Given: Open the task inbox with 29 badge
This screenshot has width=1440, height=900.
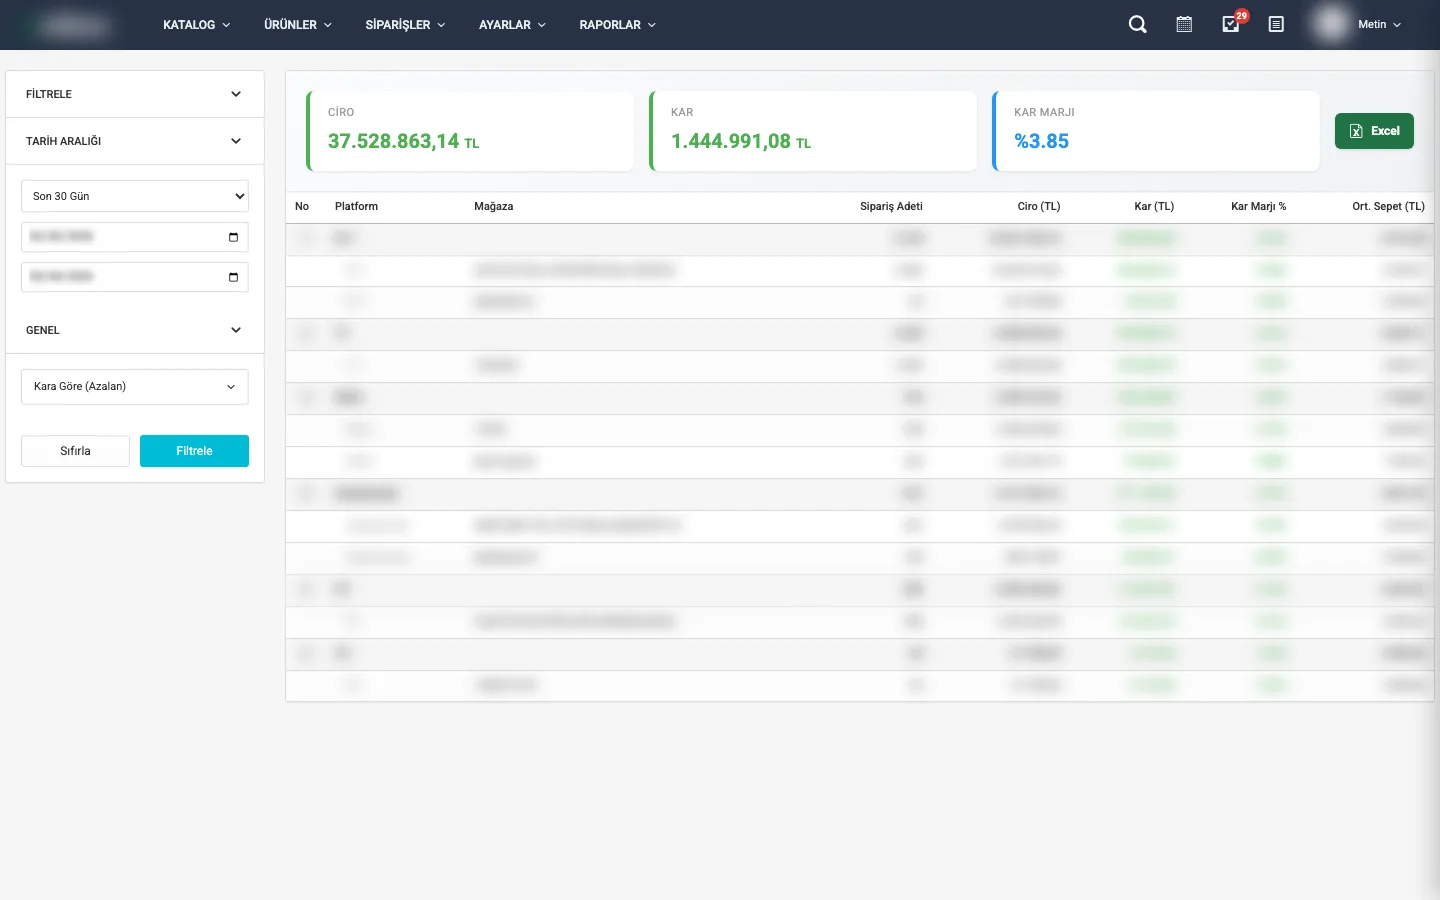Looking at the screenshot, I should [1231, 25].
